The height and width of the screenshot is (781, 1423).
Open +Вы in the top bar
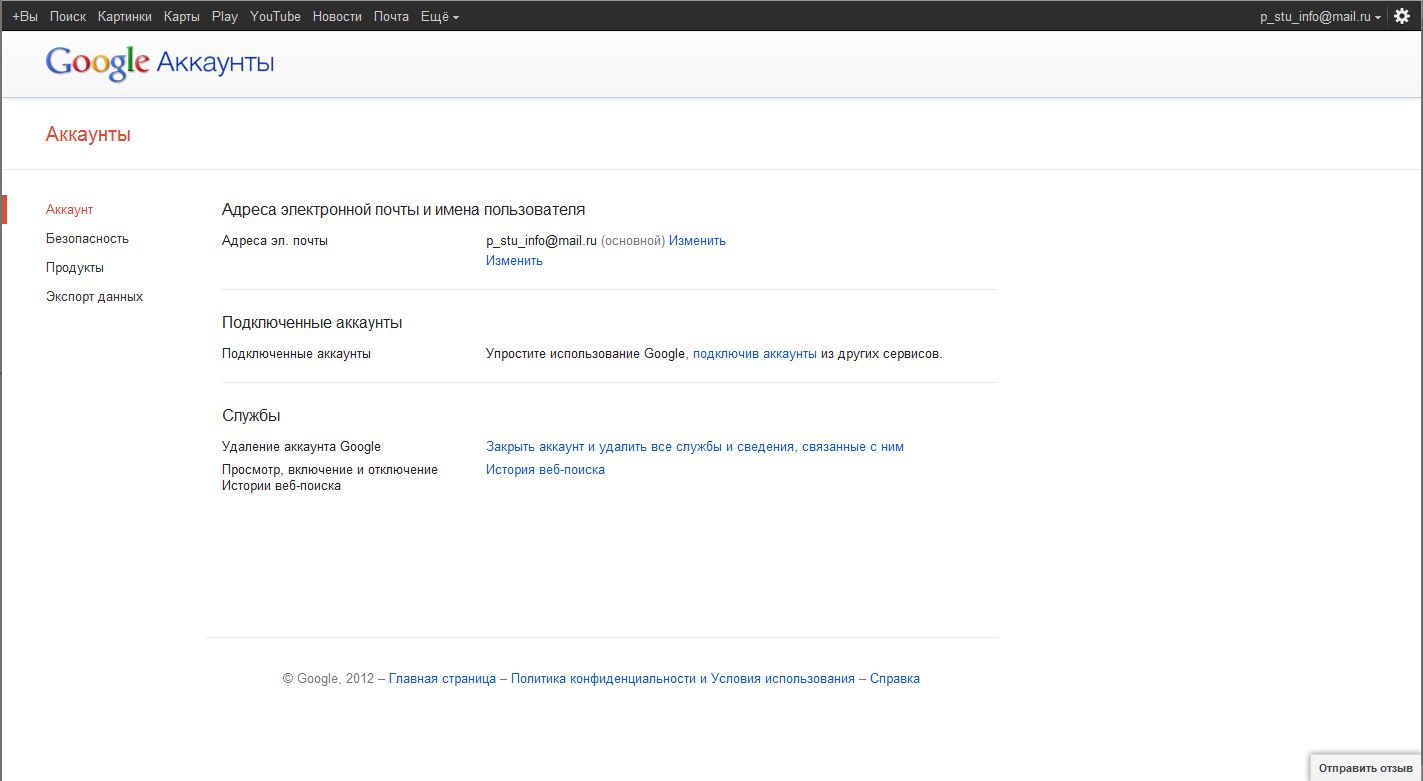25,17
